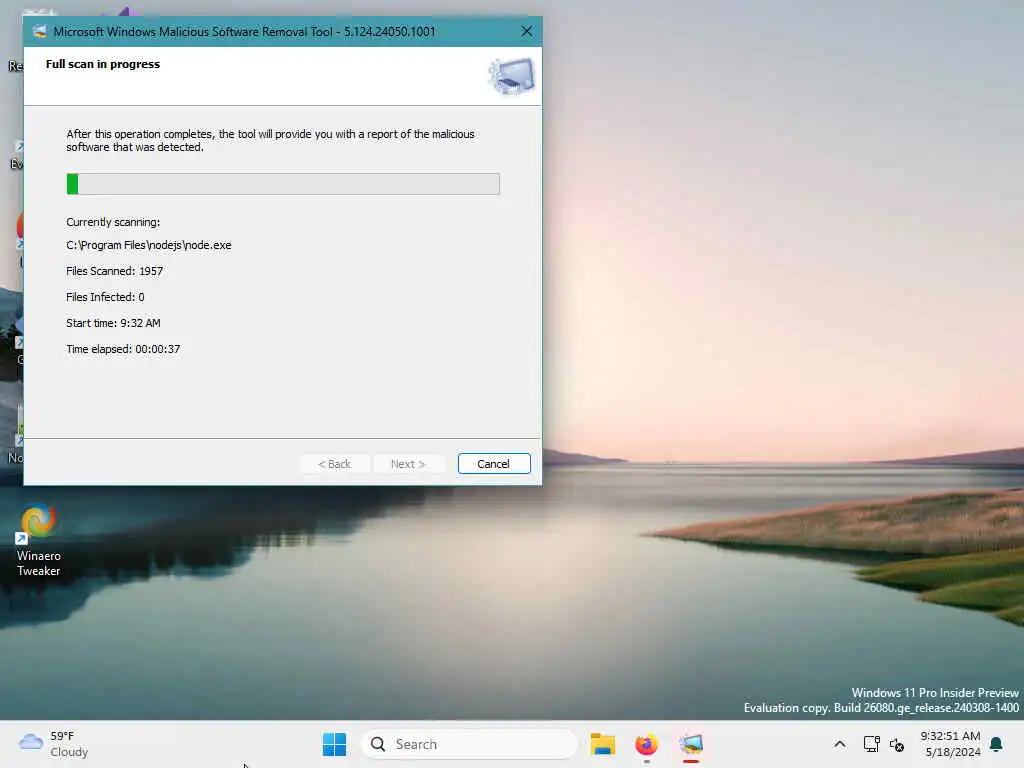
Task: Open the weather widget showing 59°F Cloudy
Action: [x=54, y=744]
